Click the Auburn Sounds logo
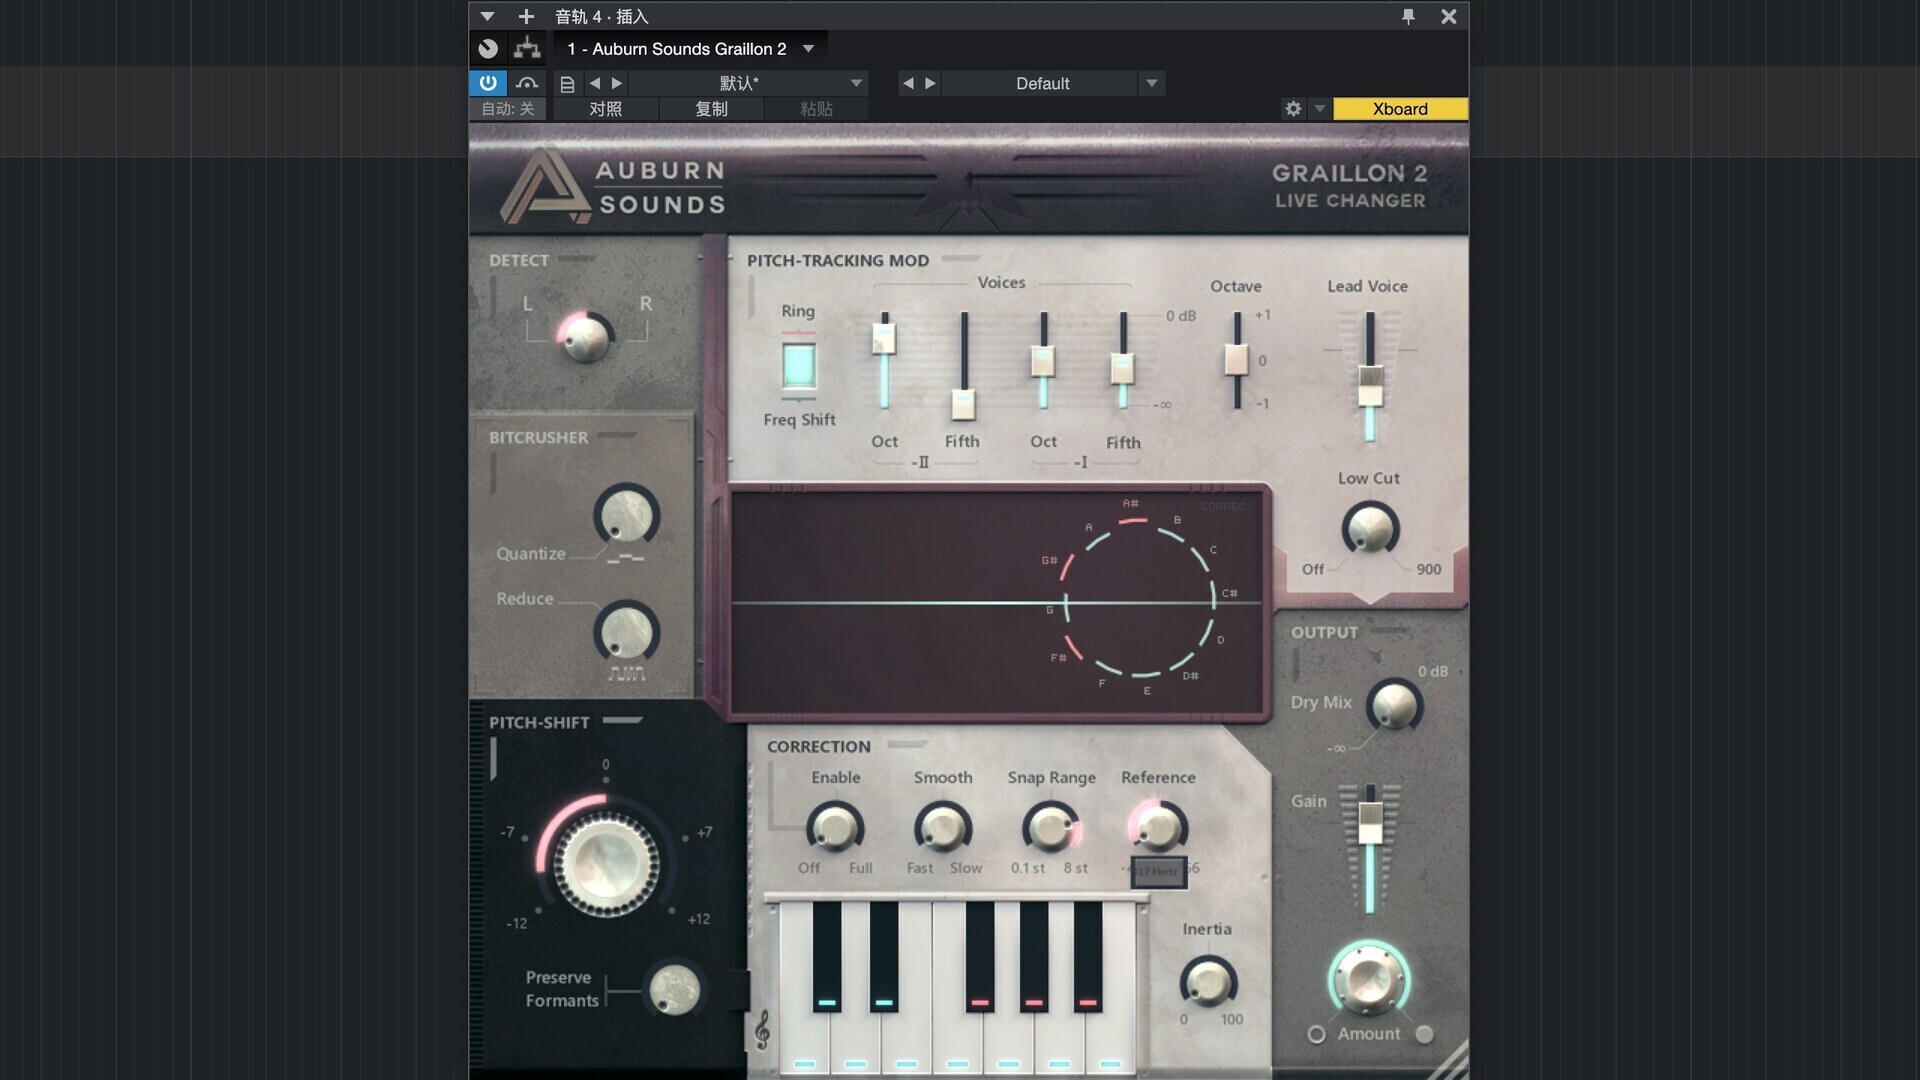Viewport: 1920px width, 1080px height. tap(612, 186)
